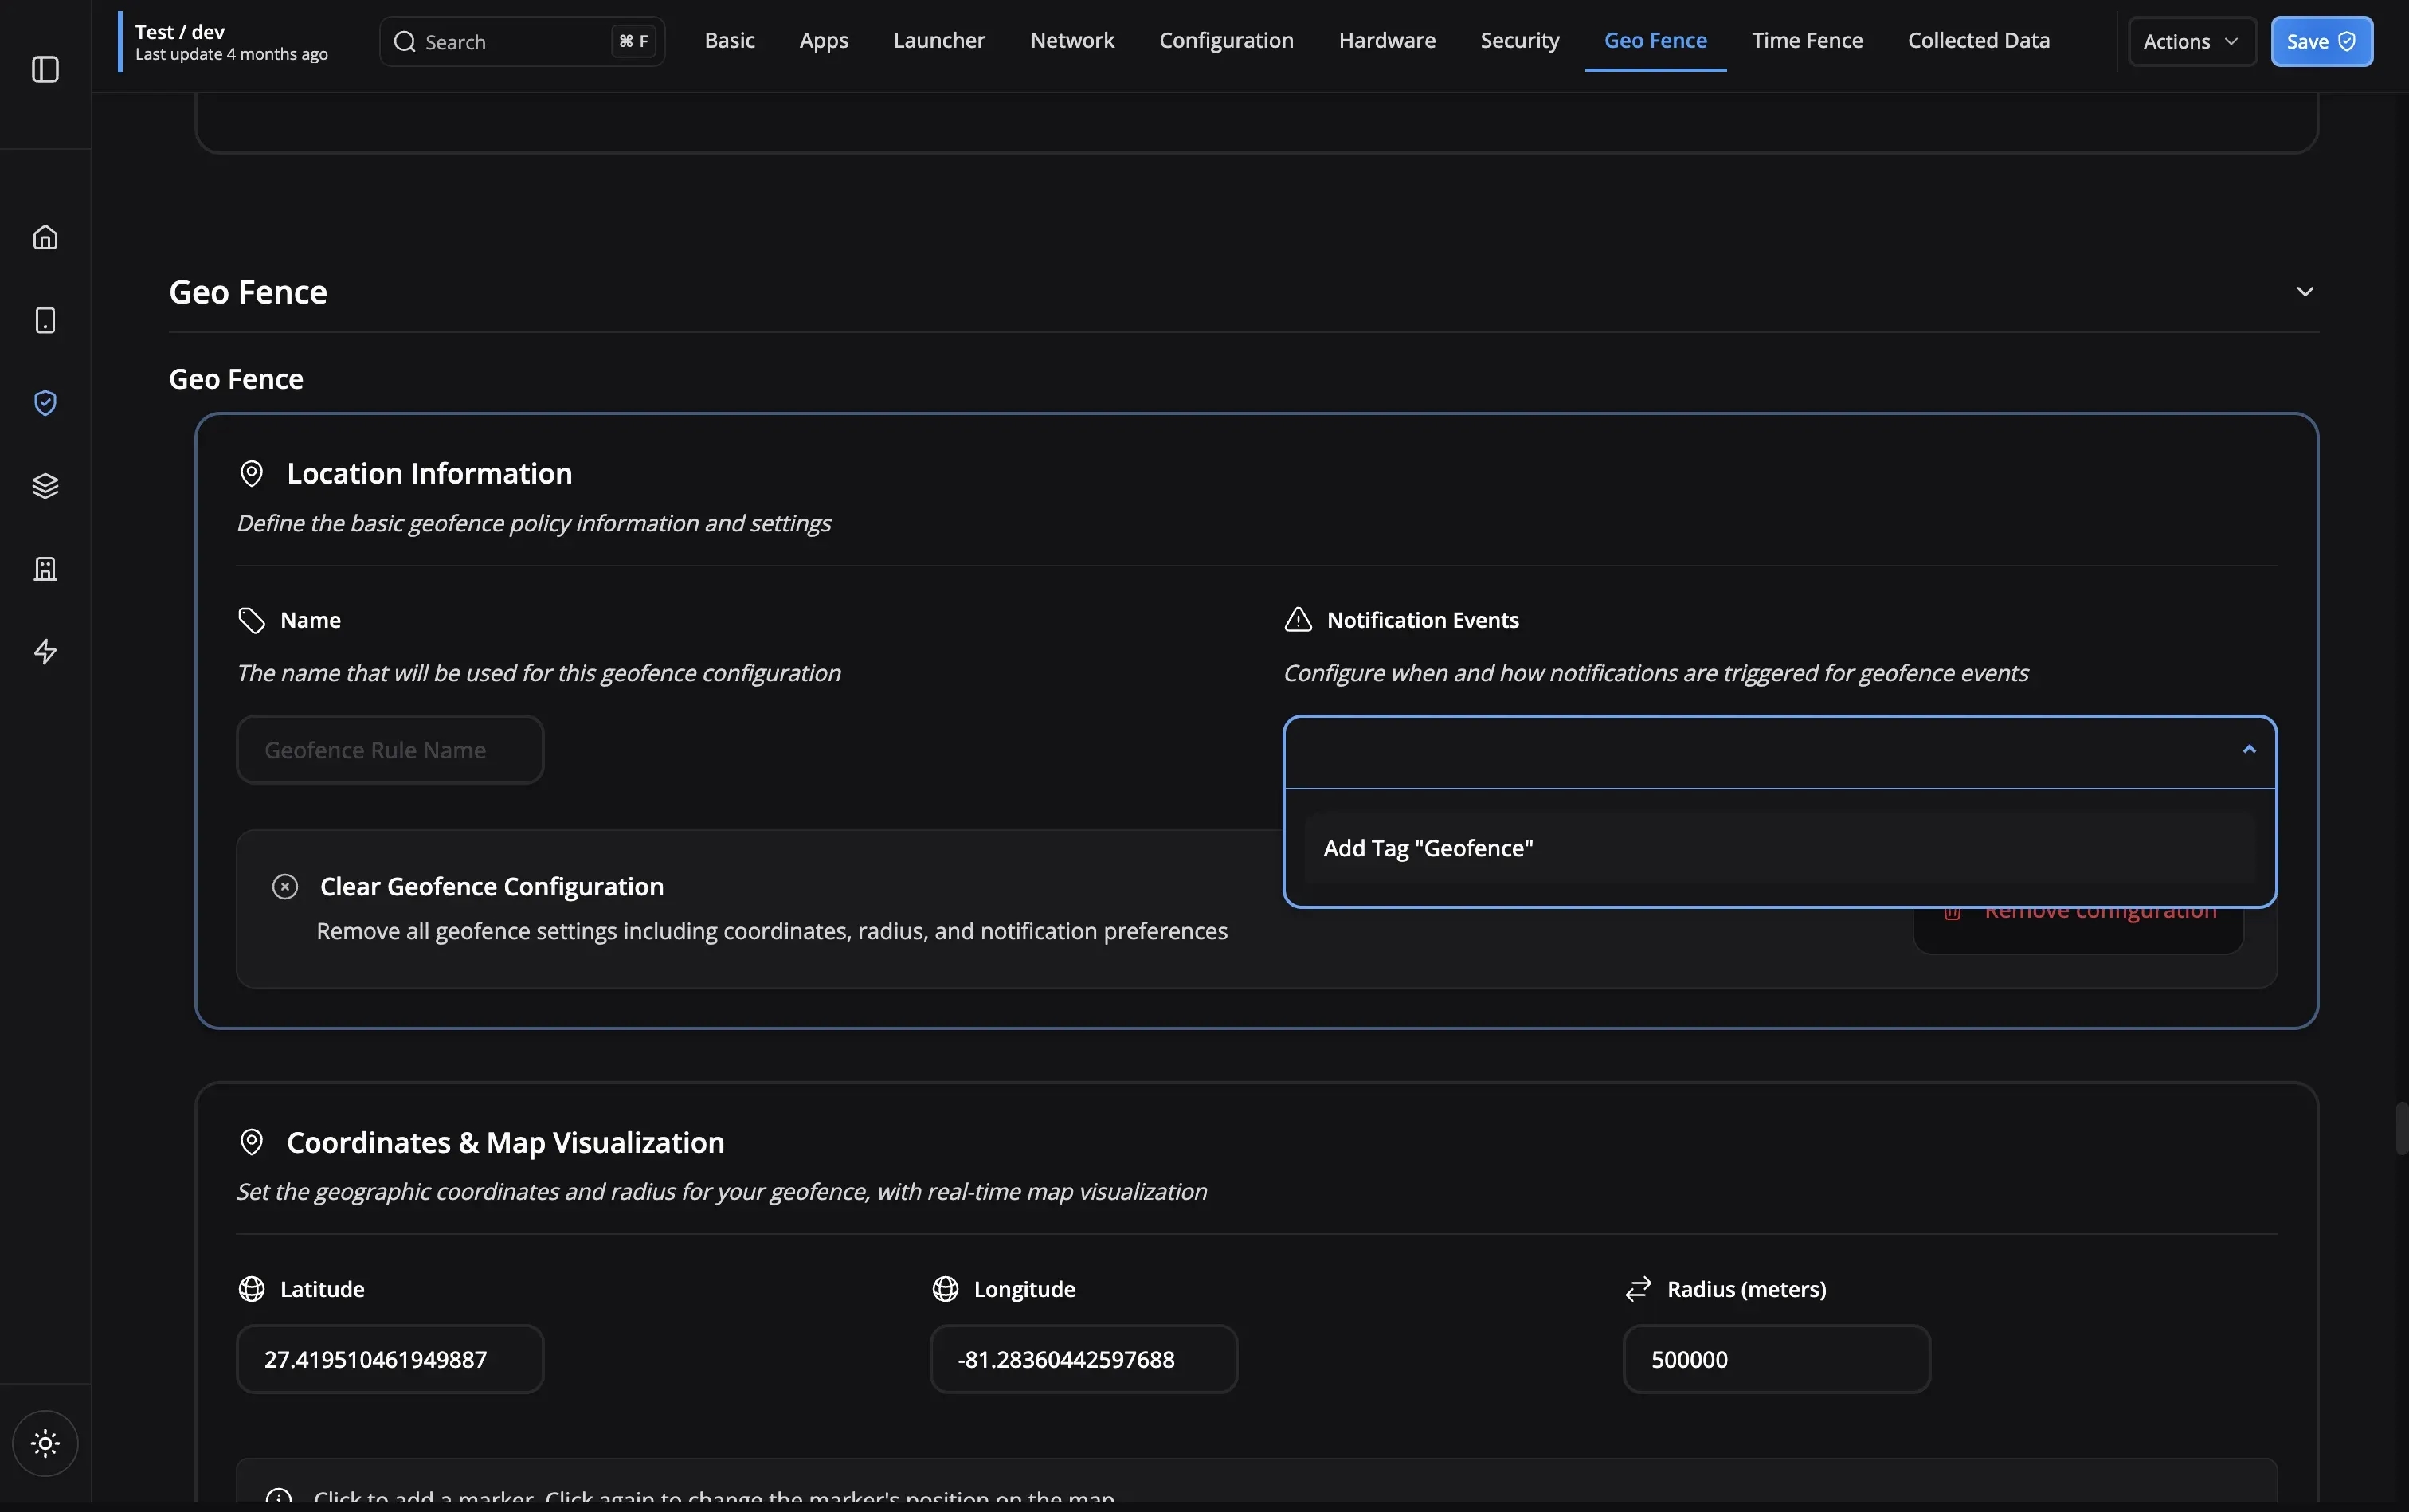Image resolution: width=2409 pixels, height=1512 pixels.
Task: Switch to the Time Fence tab
Action: click(x=1806, y=41)
